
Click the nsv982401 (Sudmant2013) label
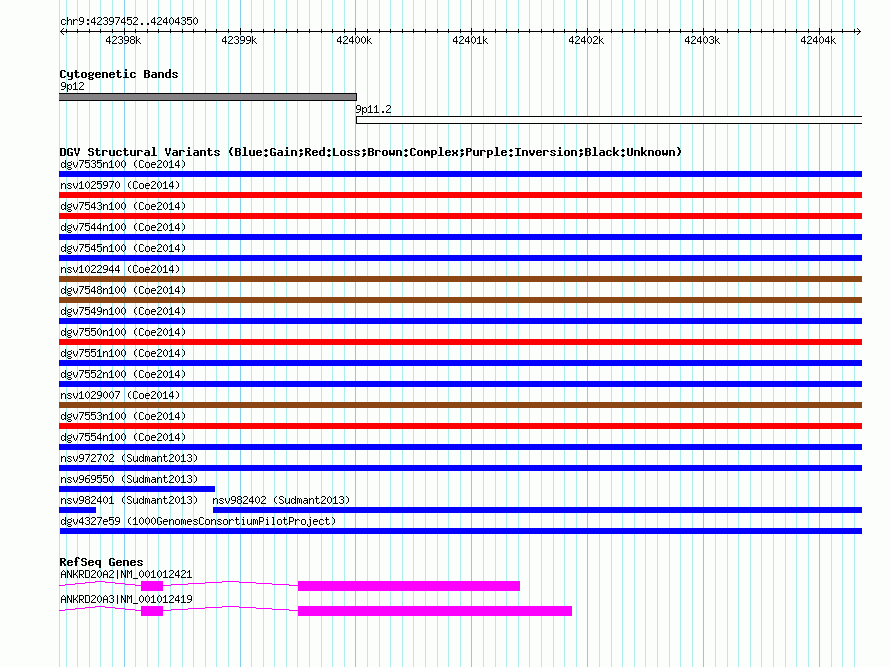129,500
